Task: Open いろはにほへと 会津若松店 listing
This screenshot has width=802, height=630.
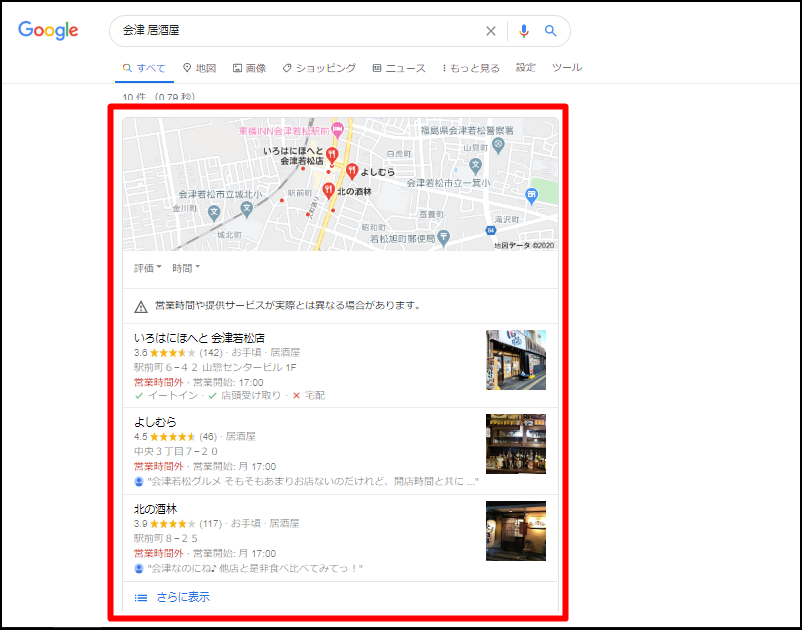Action: [x=199, y=338]
